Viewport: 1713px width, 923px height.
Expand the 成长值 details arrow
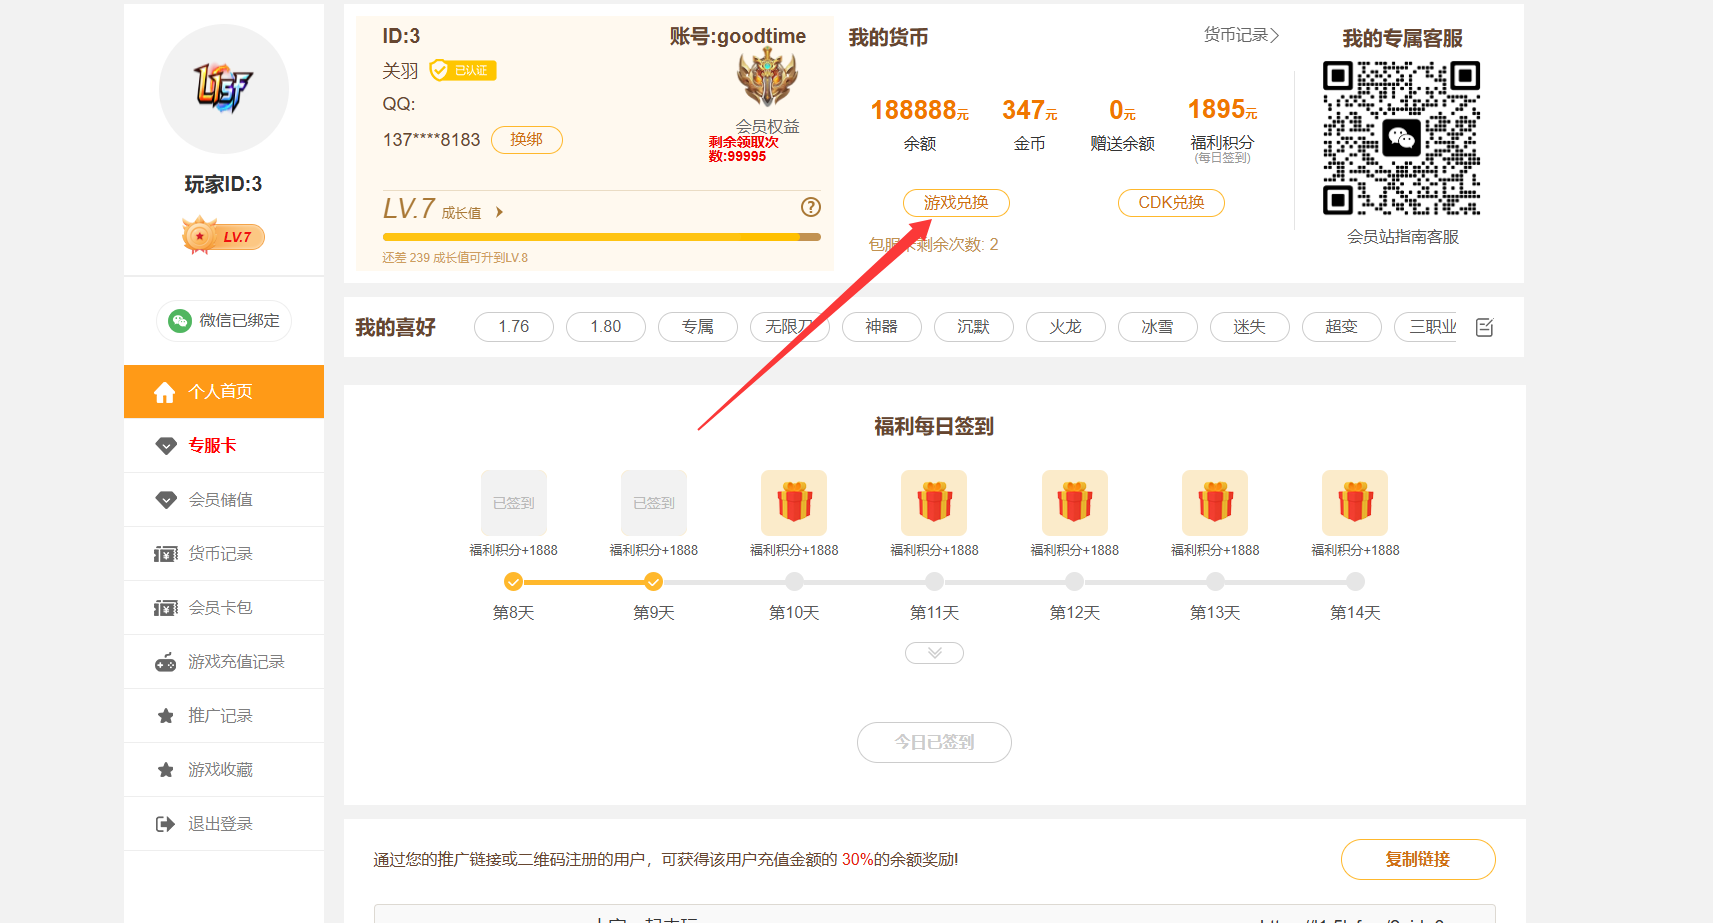(499, 212)
